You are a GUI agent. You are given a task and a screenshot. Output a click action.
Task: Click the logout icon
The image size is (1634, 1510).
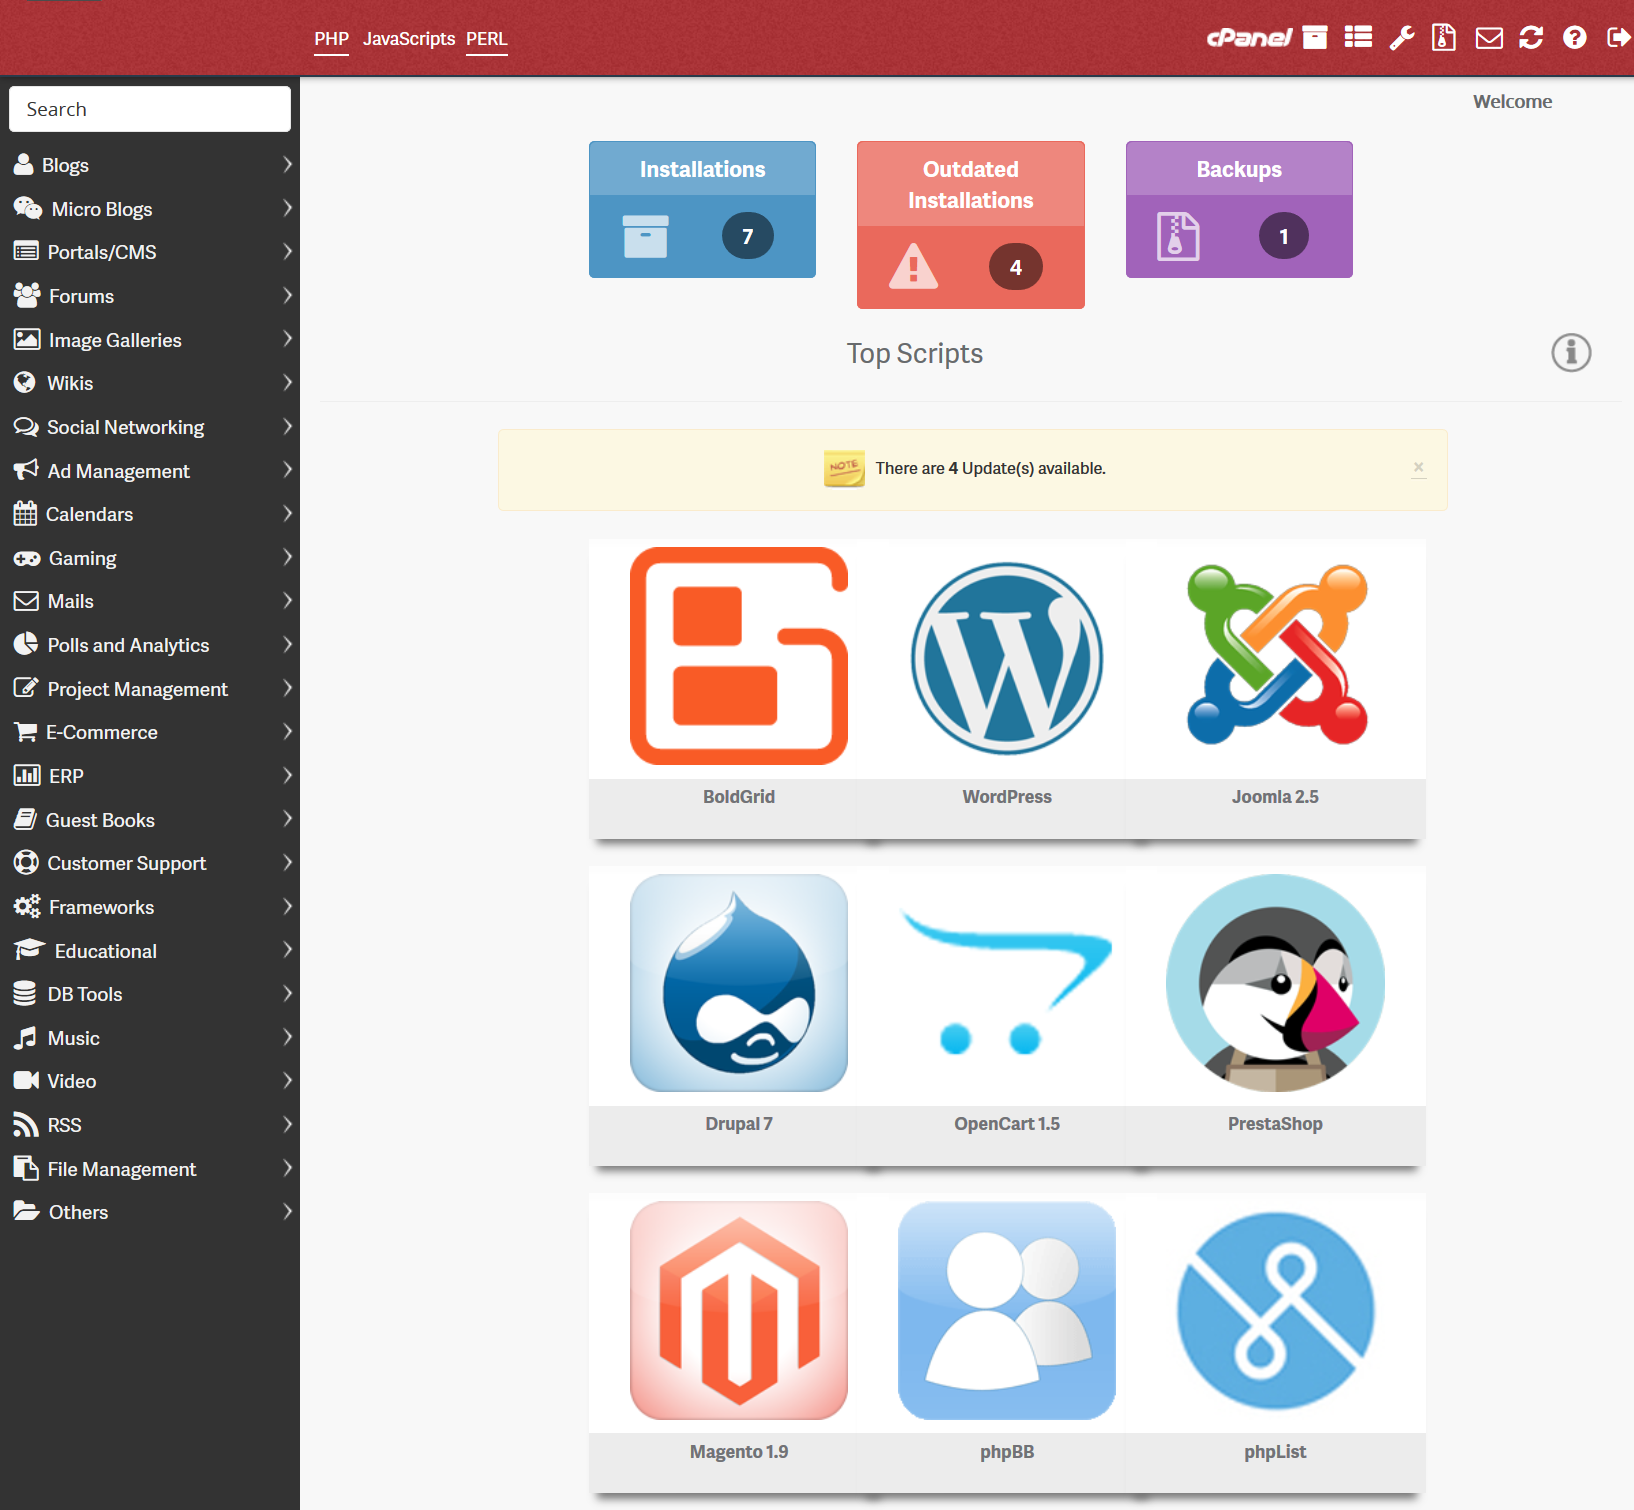pos(1619,38)
